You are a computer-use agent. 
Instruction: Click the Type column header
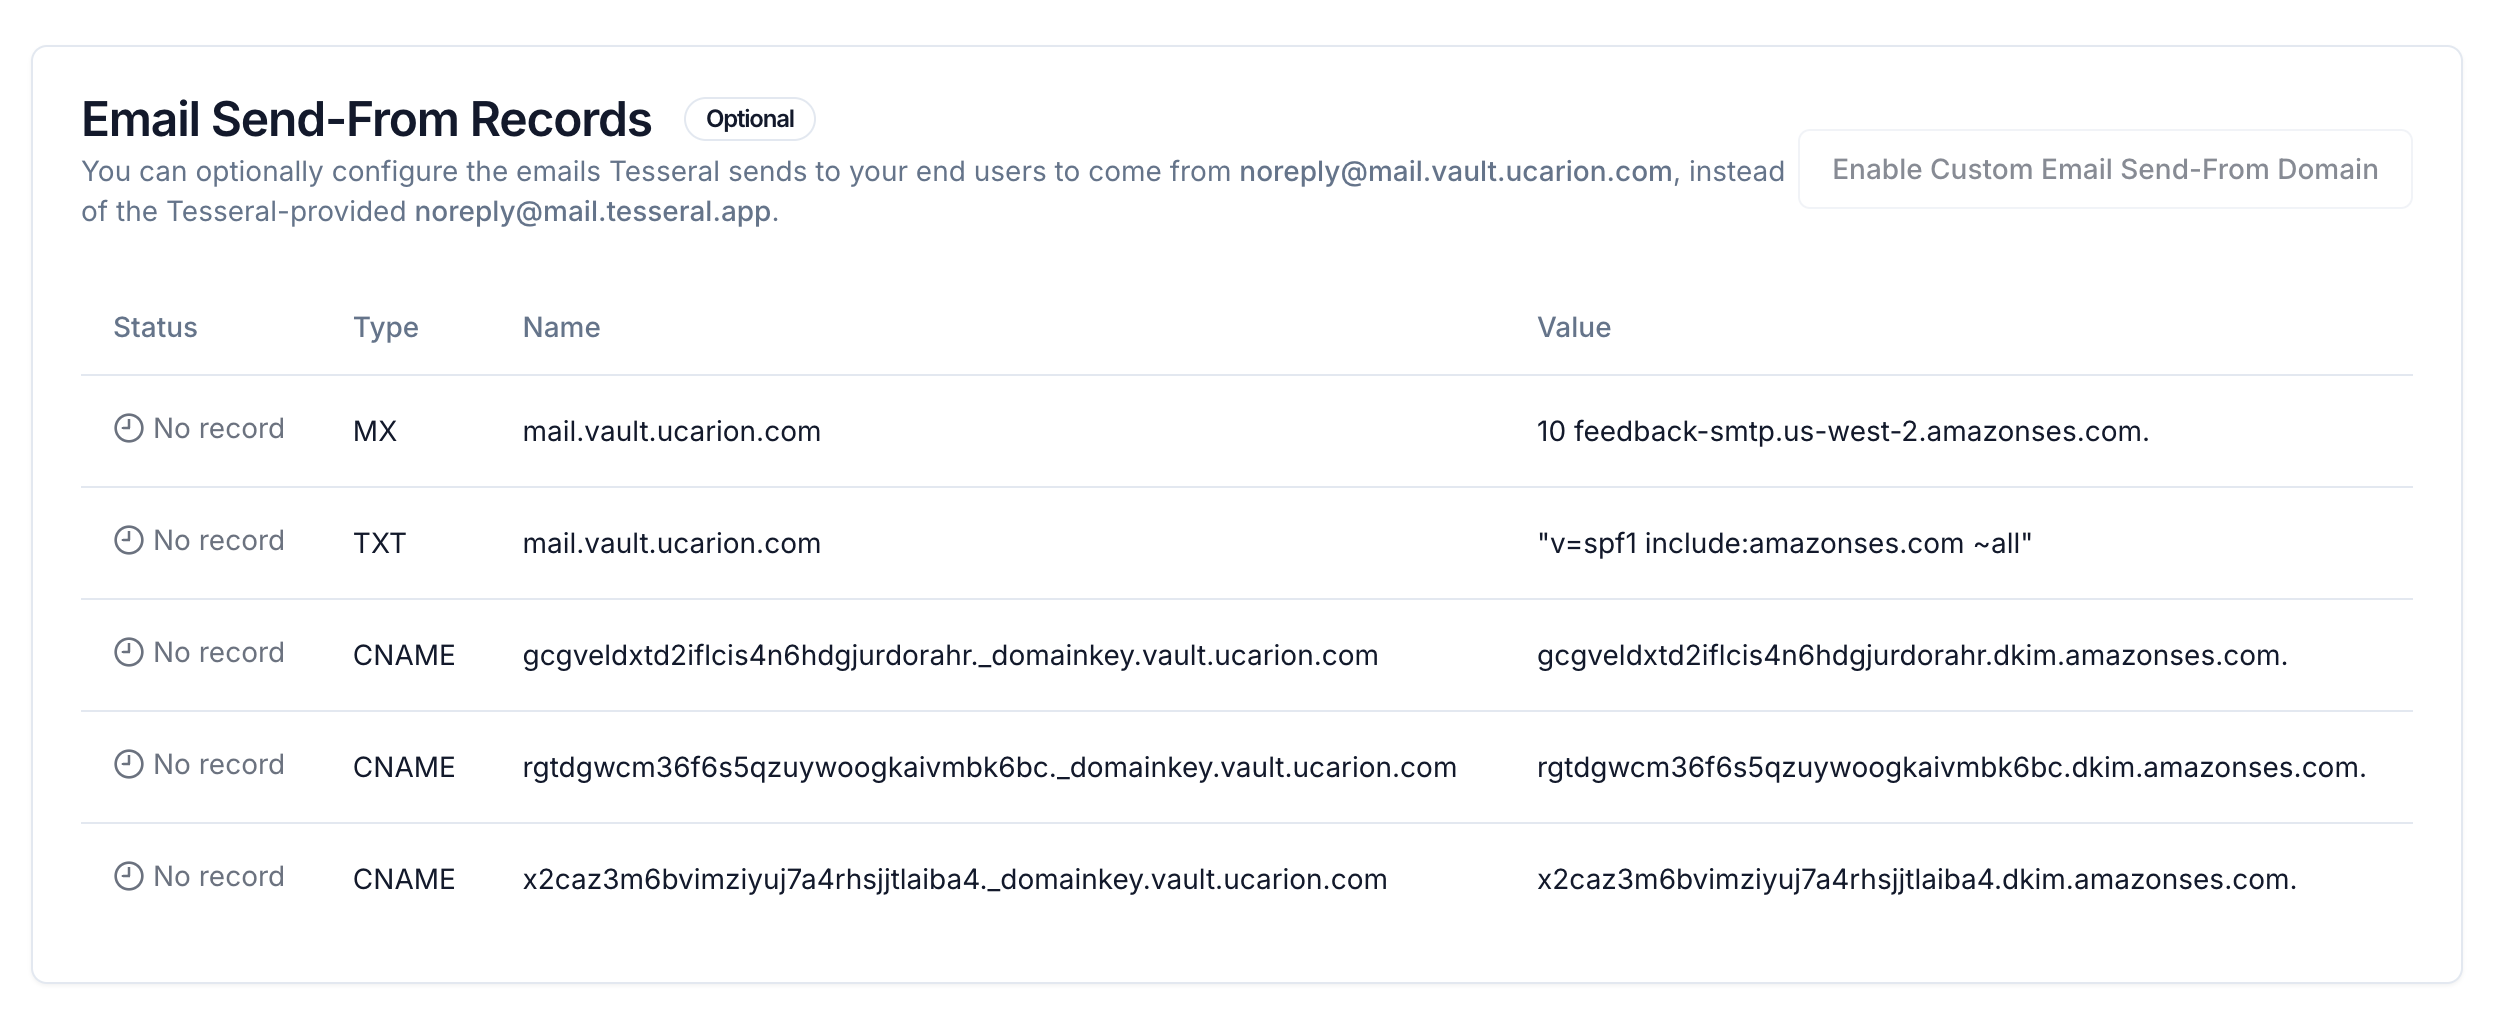tap(386, 327)
